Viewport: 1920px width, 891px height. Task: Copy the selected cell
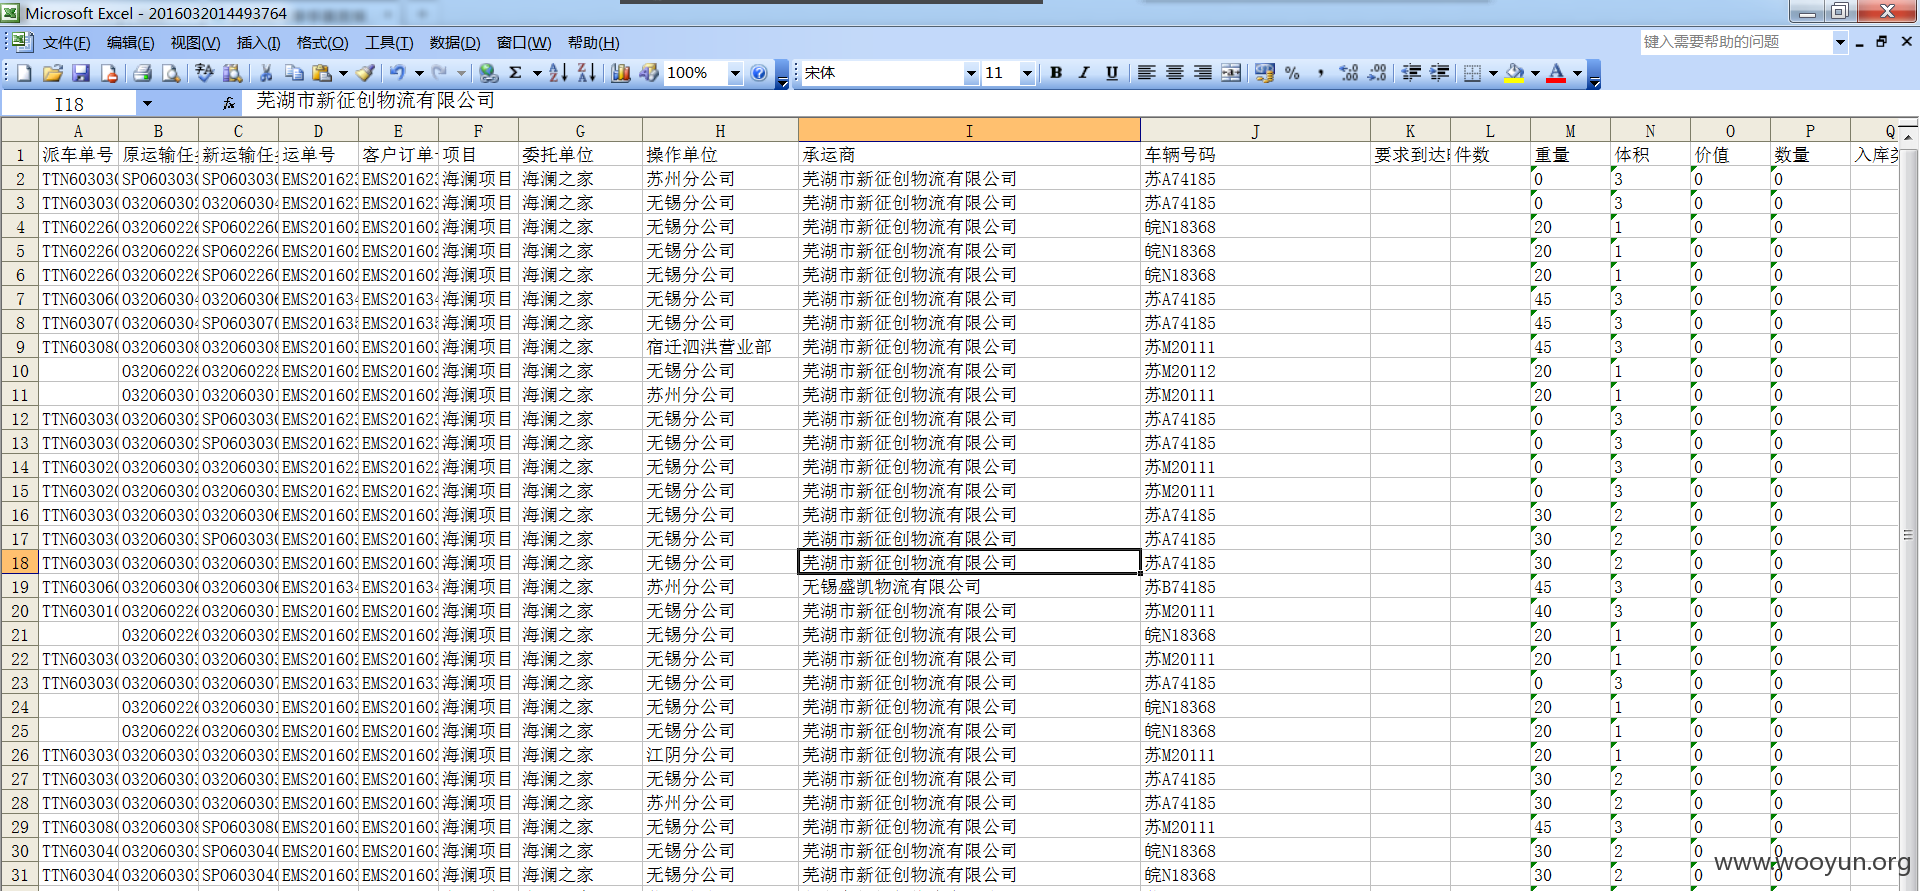coord(294,73)
